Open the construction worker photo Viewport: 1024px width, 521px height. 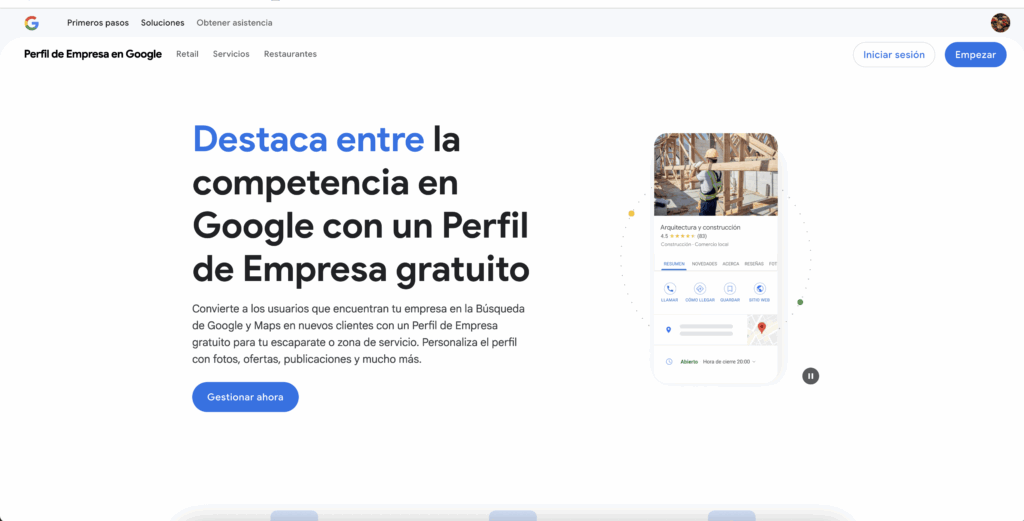point(715,175)
